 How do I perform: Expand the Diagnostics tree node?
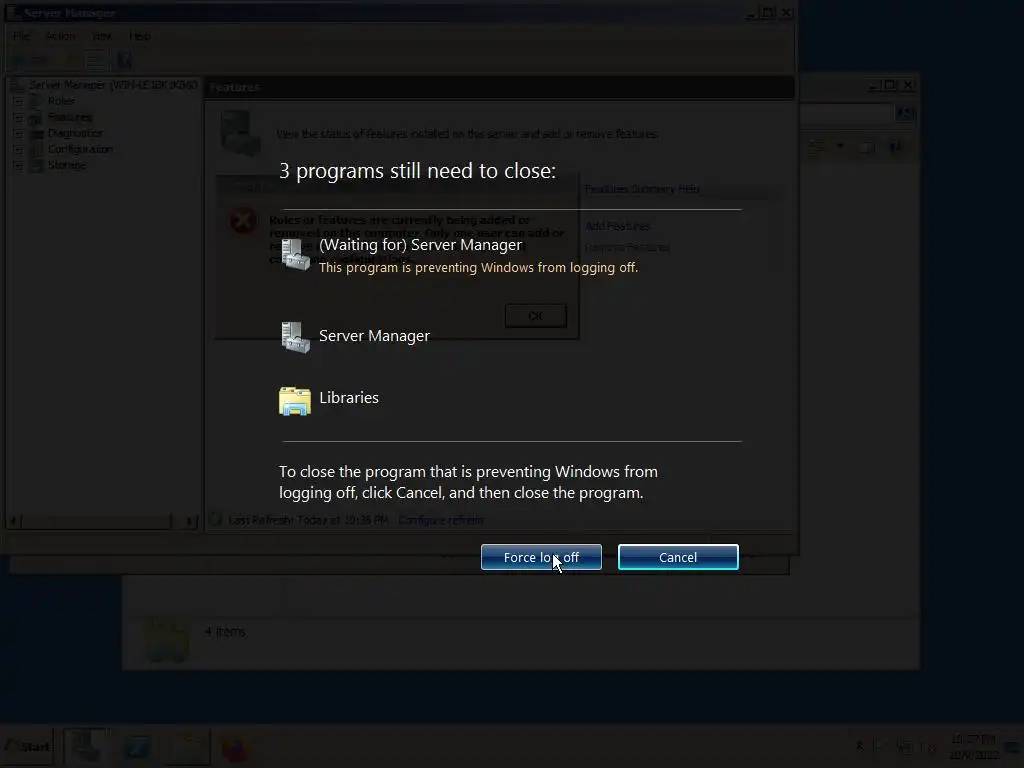tap(18, 133)
